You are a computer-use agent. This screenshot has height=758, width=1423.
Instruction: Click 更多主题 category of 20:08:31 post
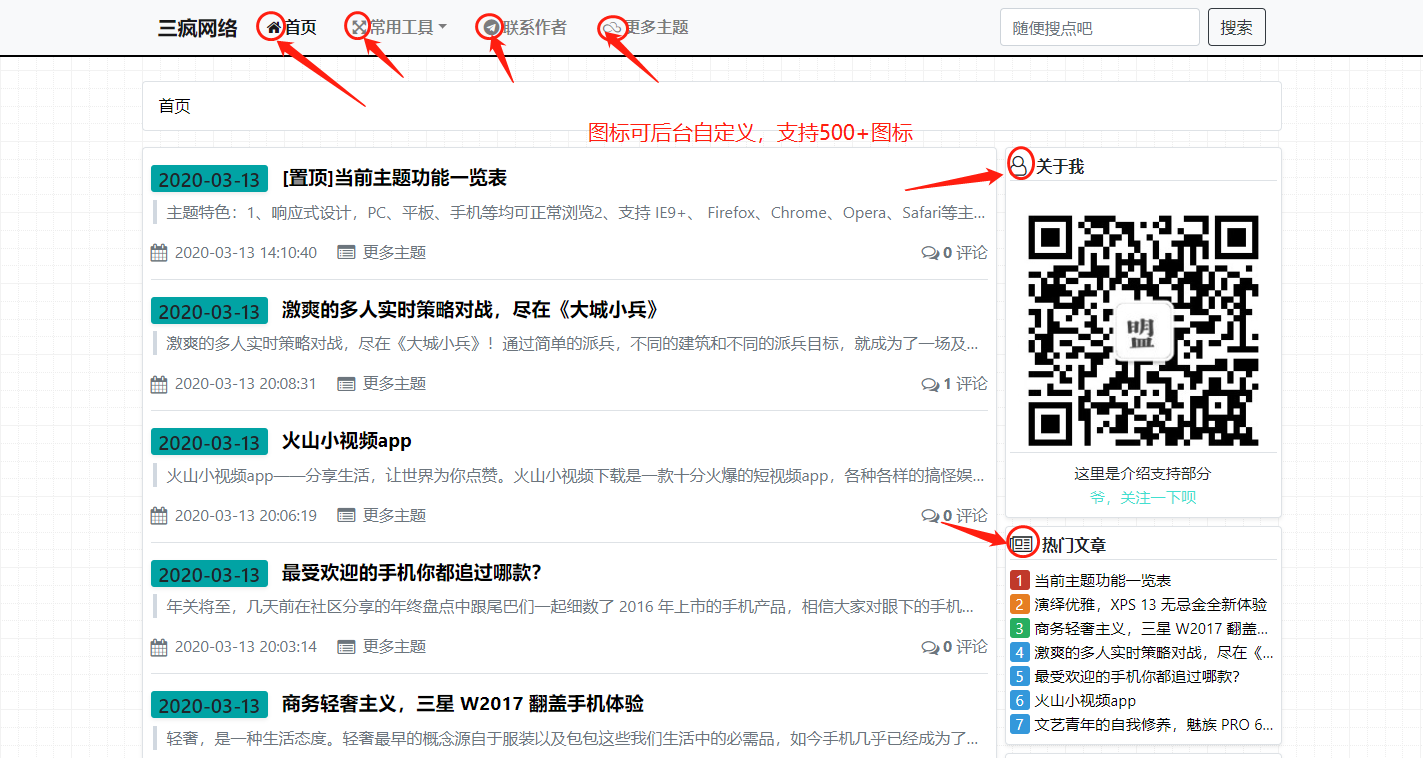[394, 384]
